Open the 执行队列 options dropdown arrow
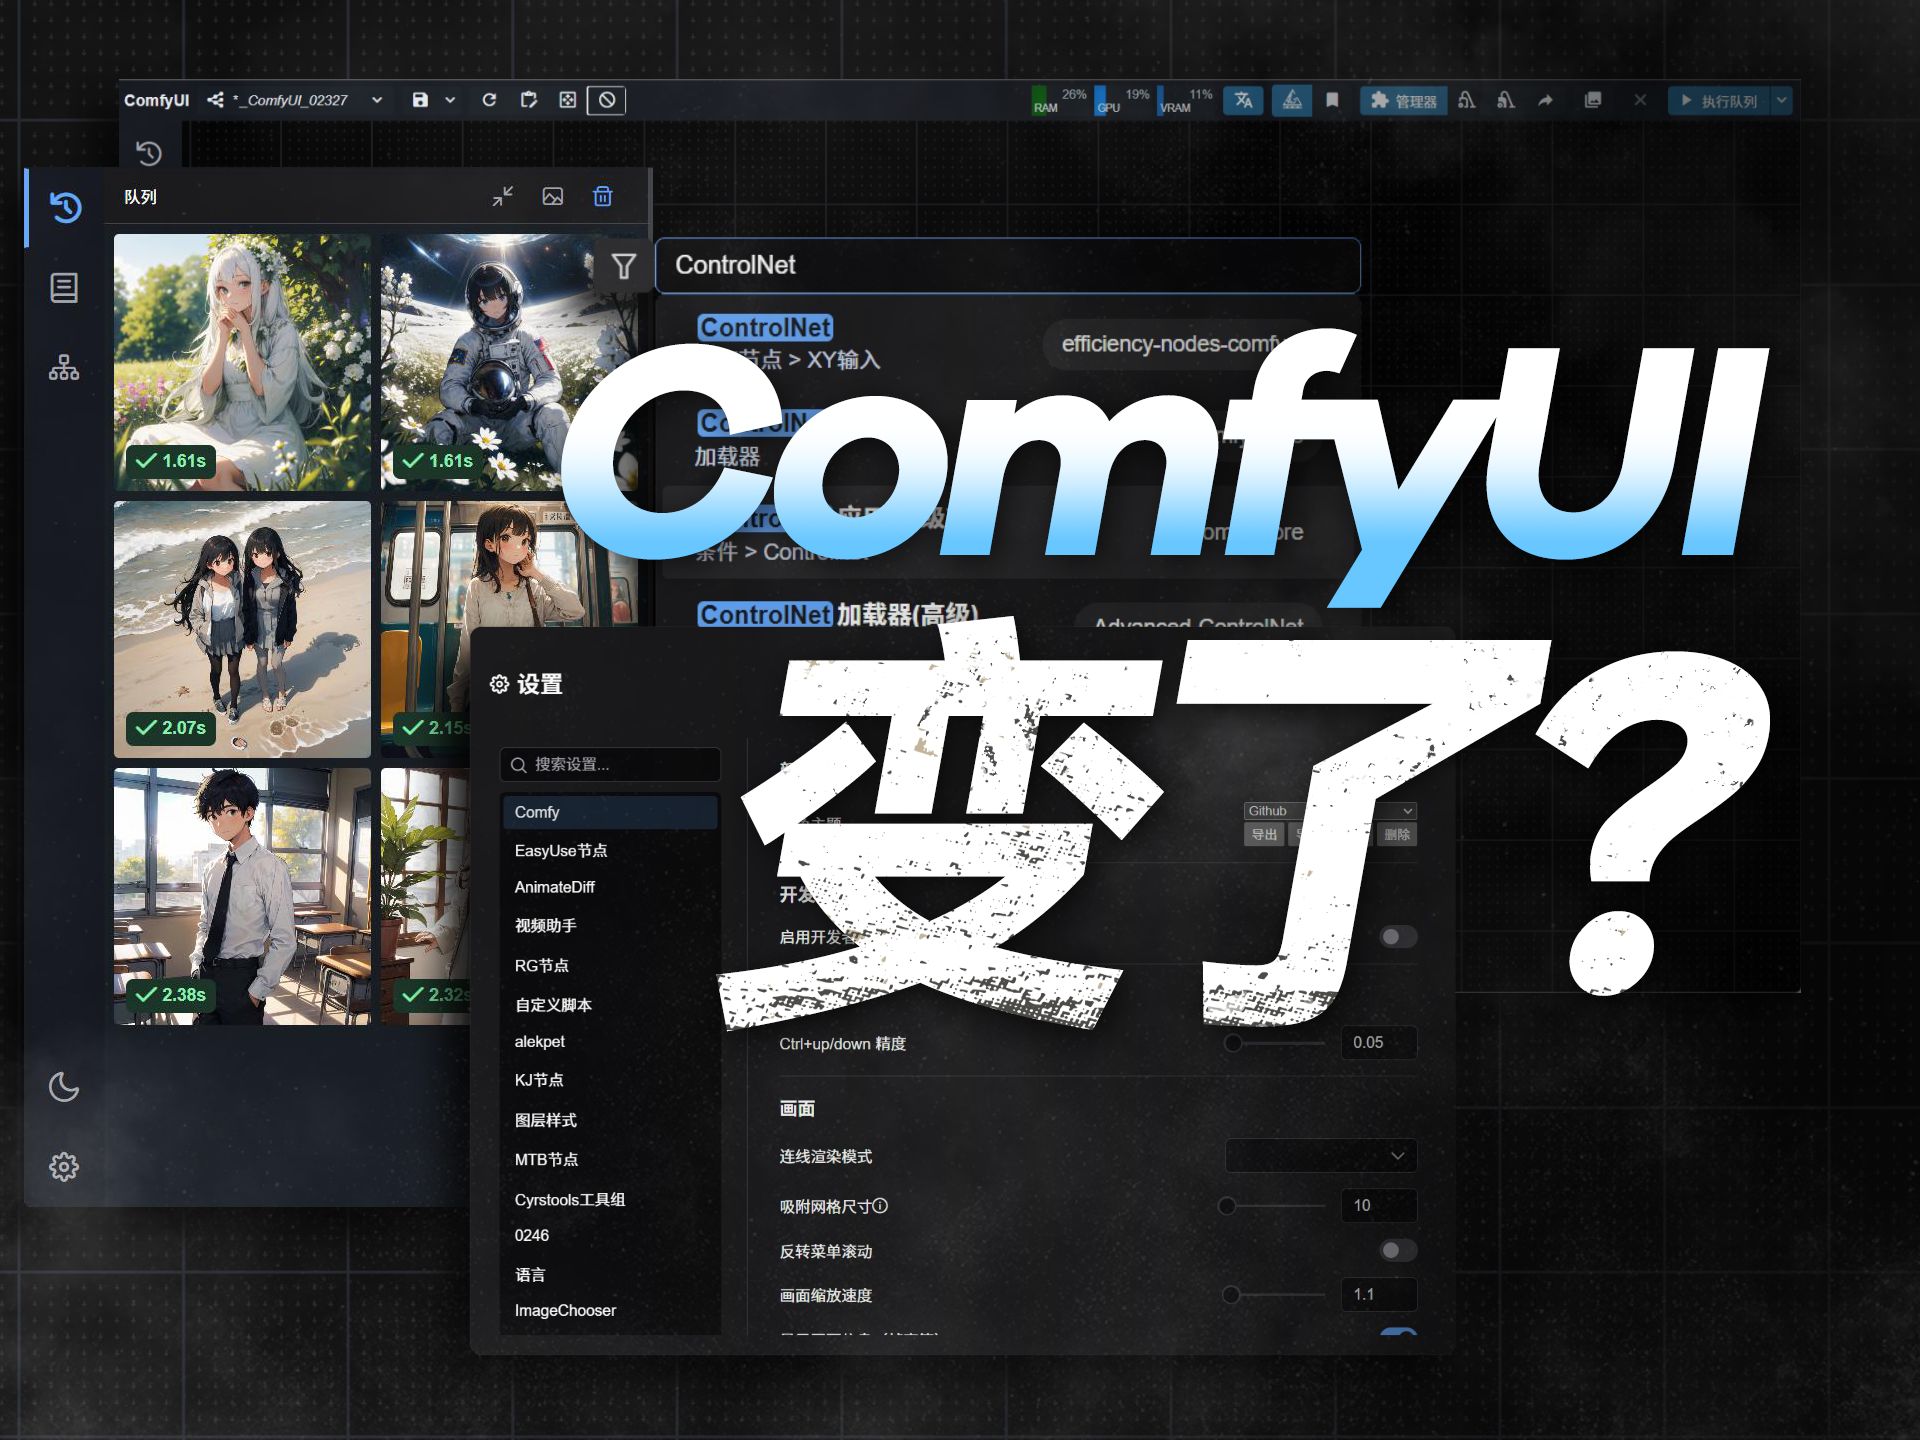 point(1781,100)
